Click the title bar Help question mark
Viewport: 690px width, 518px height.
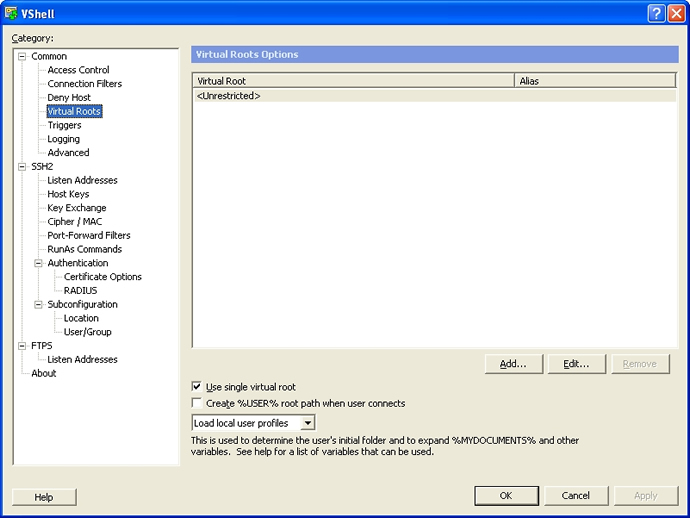pyautogui.click(x=656, y=14)
